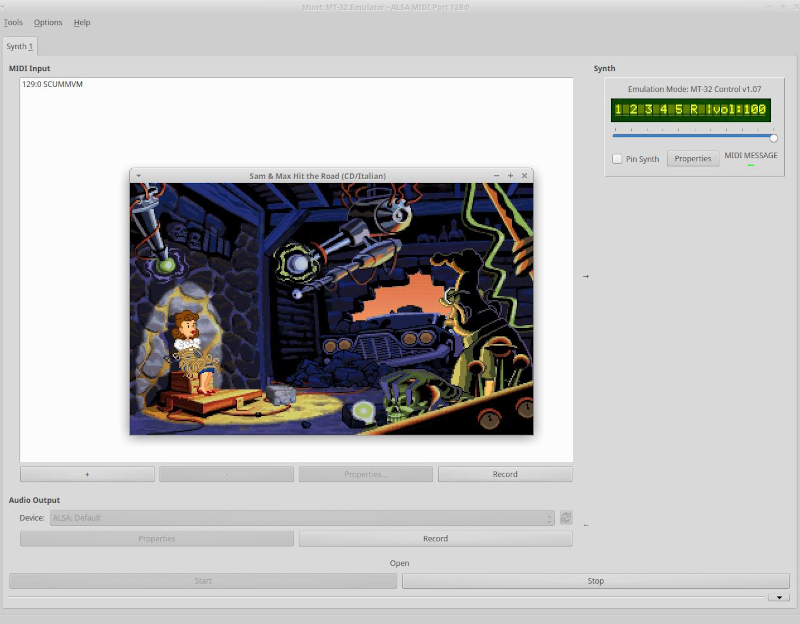This screenshot has width=800, height=624.
Task: Open the Sam & Max window menu arrow
Action: point(138,176)
